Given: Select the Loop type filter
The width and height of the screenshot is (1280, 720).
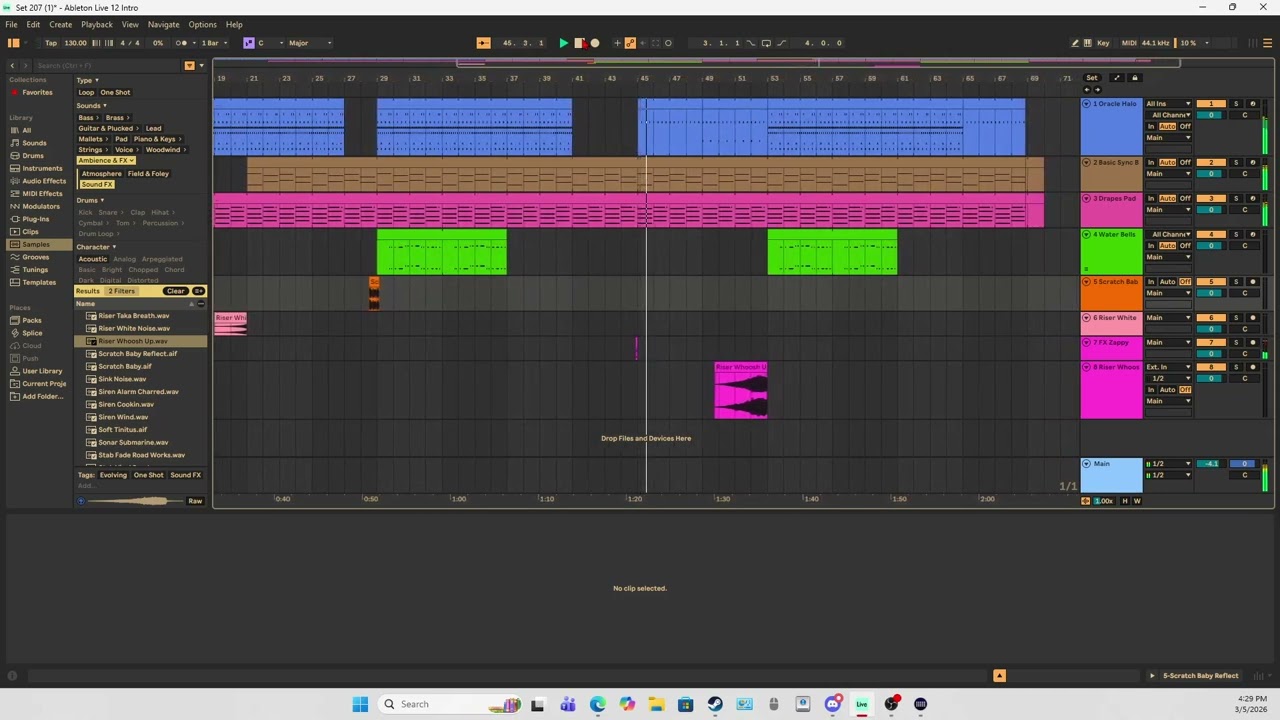Looking at the screenshot, I should pyautogui.click(x=86, y=92).
